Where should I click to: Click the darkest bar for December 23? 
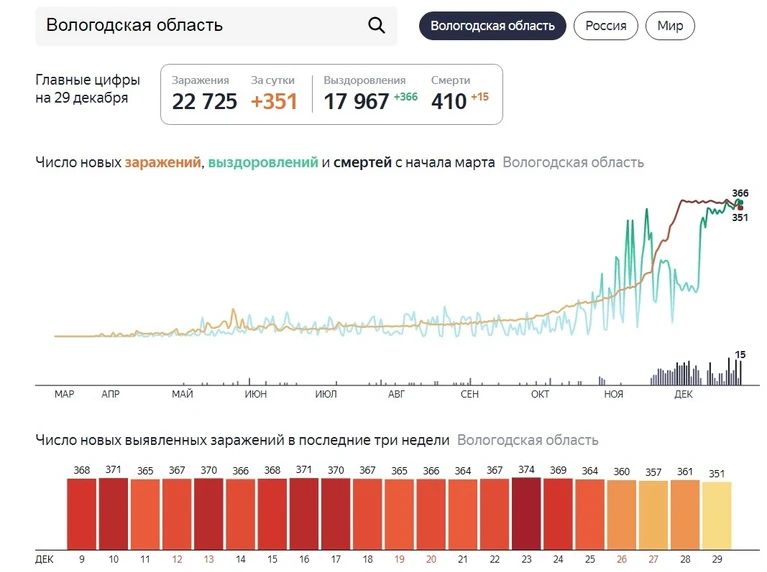(x=526, y=514)
